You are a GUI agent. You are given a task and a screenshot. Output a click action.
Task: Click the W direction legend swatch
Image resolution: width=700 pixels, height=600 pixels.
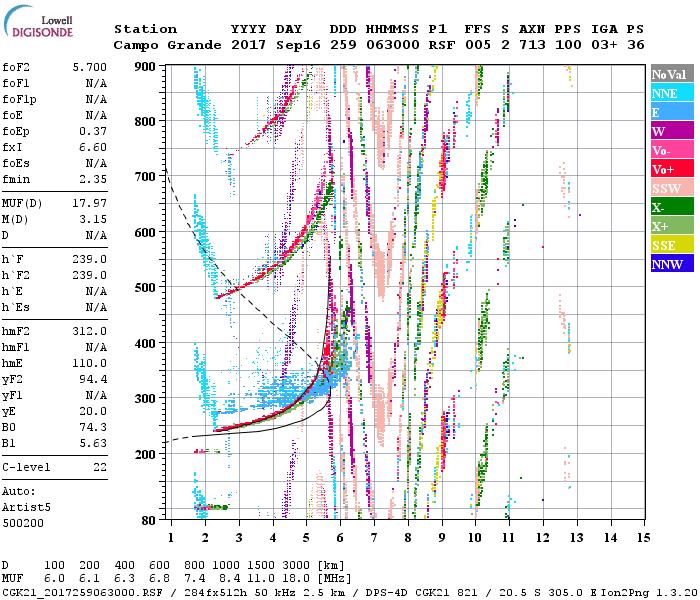point(672,131)
